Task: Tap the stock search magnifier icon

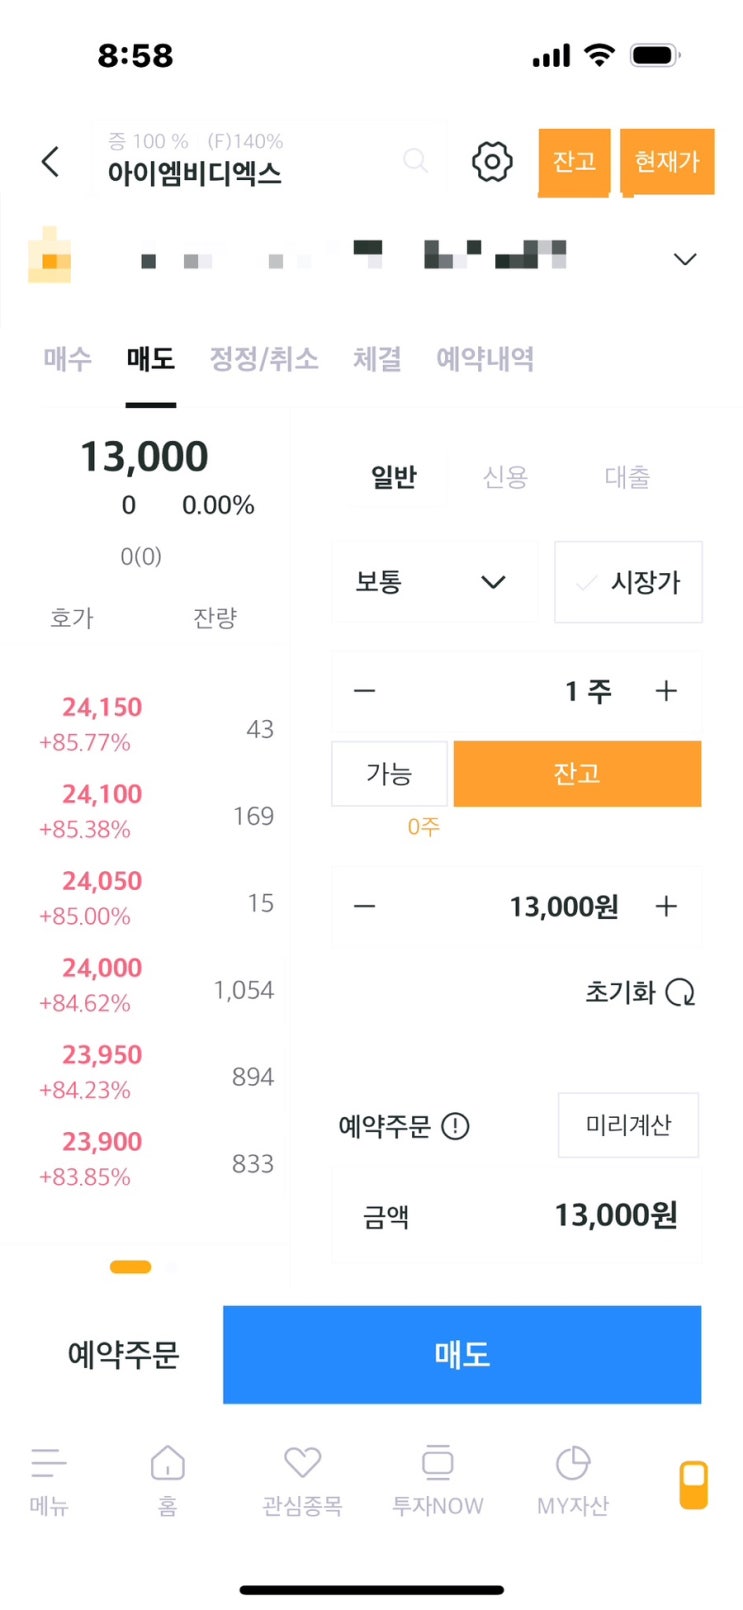Action: (x=415, y=160)
